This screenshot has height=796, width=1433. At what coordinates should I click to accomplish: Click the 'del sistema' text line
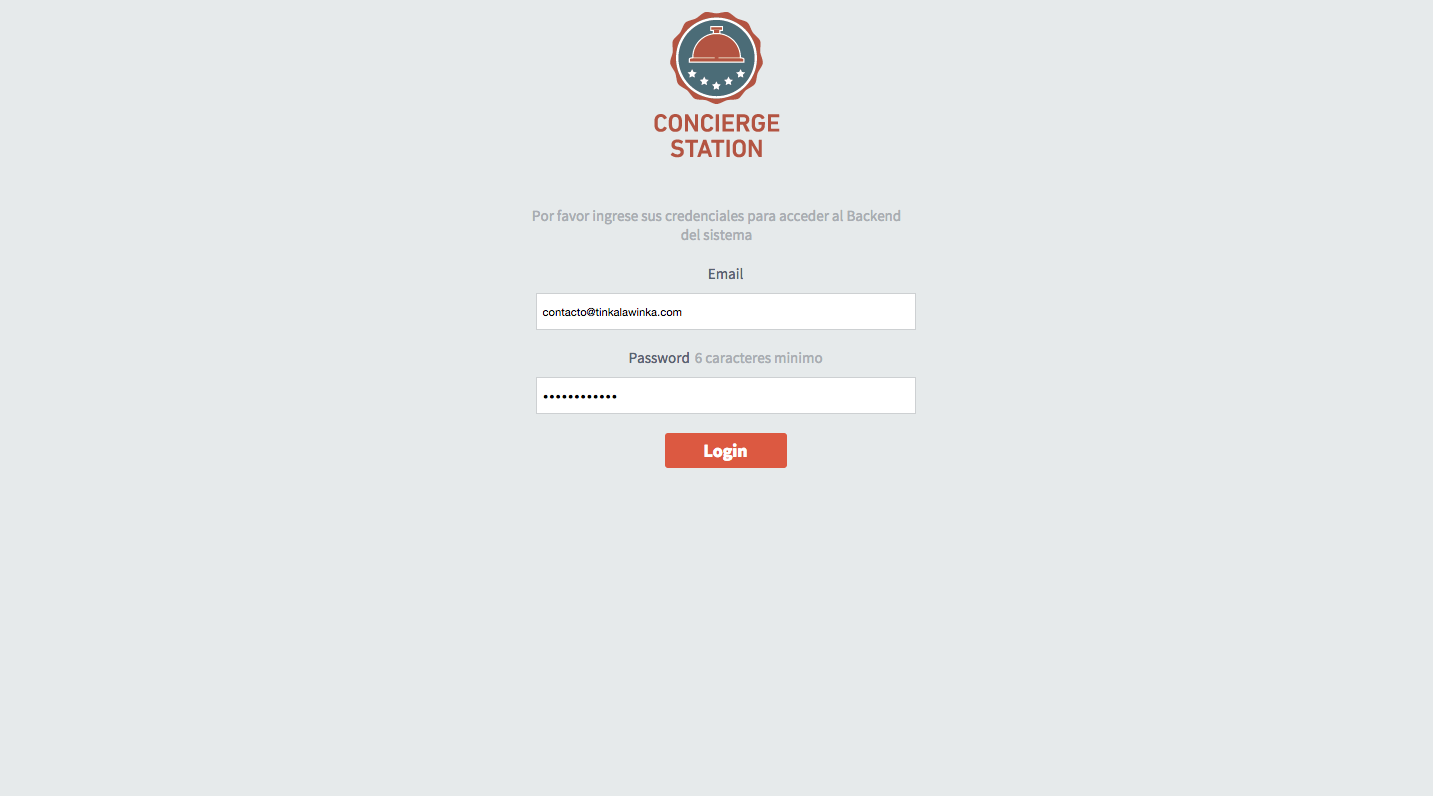(x=716, y=235)
